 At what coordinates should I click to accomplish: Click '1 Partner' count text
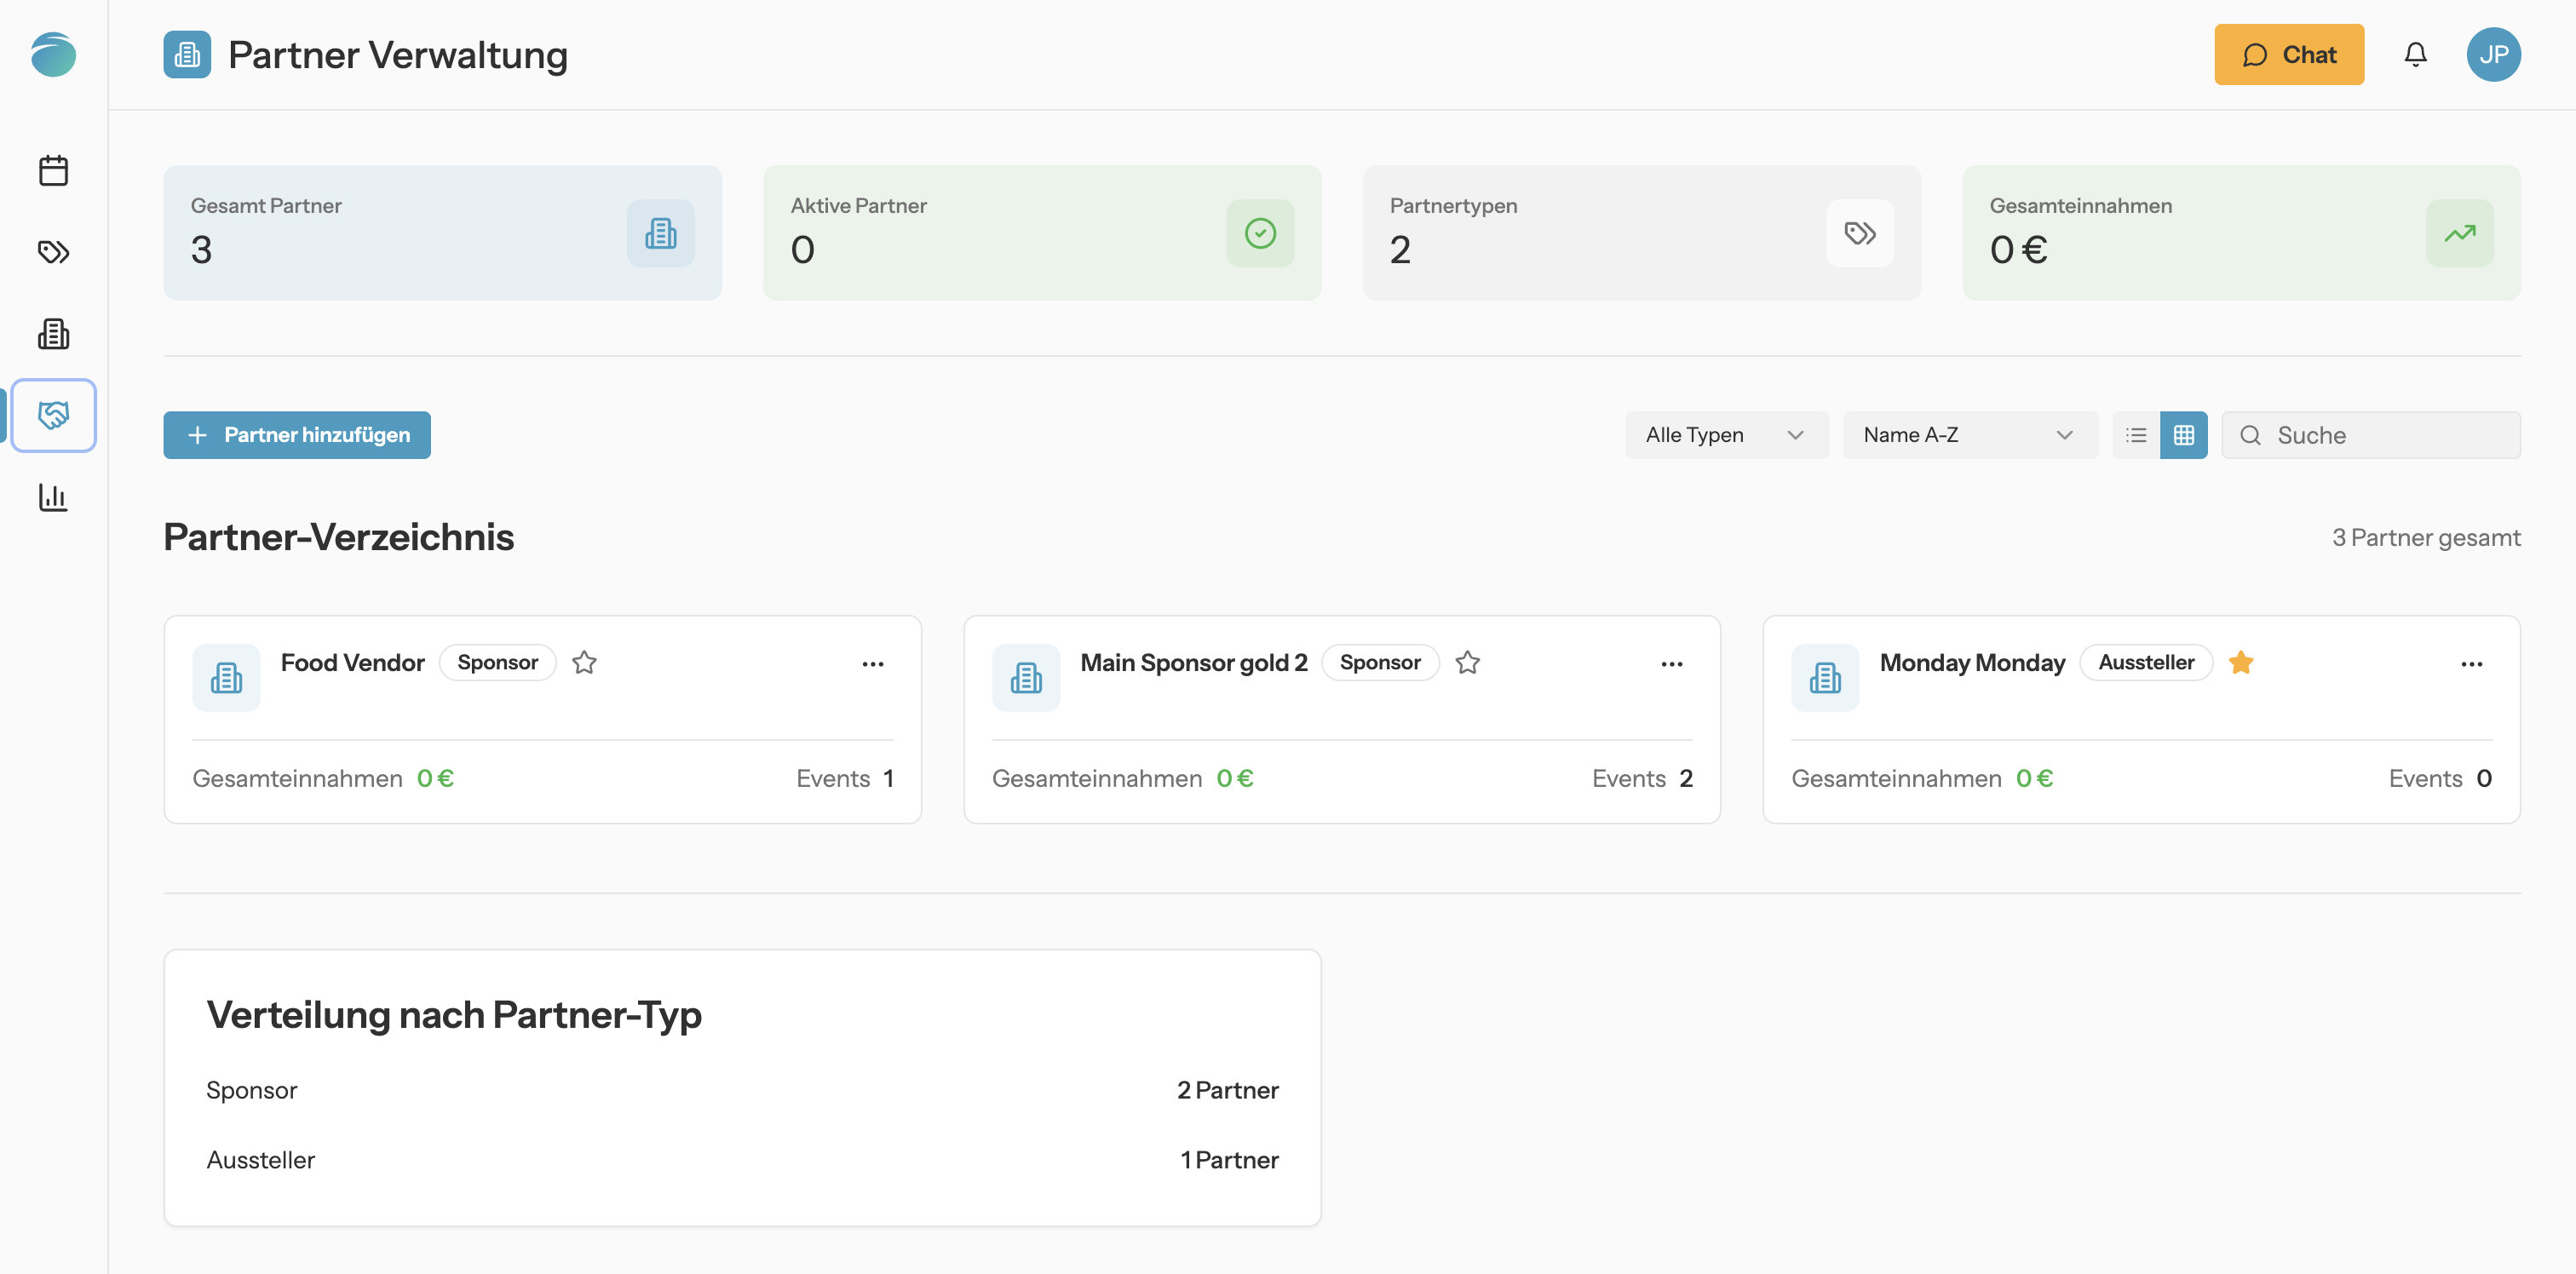tap(1229, 1160)
